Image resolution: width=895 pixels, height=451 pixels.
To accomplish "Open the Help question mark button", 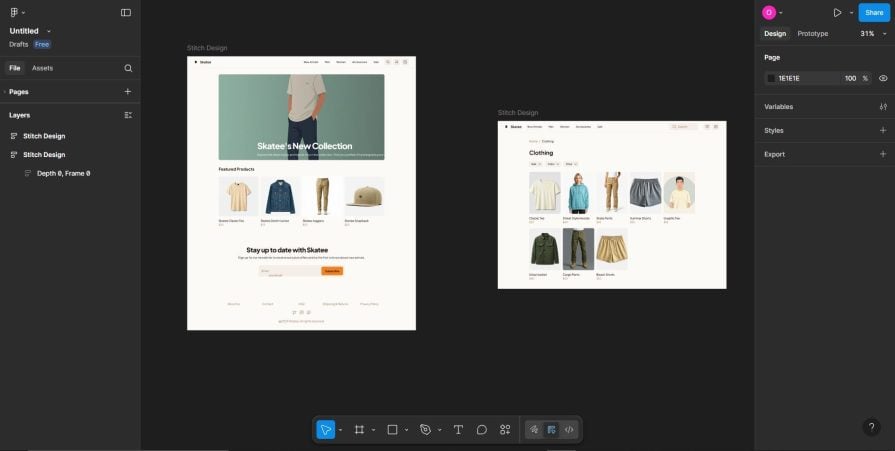I will click(871, 426).
